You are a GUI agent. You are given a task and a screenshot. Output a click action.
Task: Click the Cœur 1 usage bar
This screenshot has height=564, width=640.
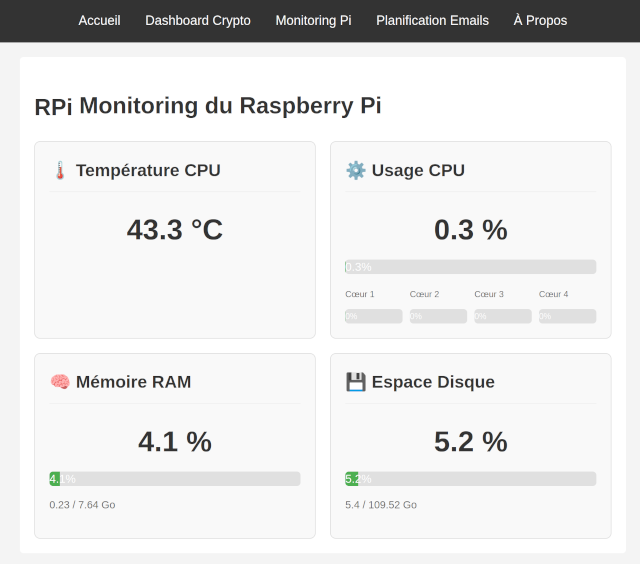click(373, 316)
